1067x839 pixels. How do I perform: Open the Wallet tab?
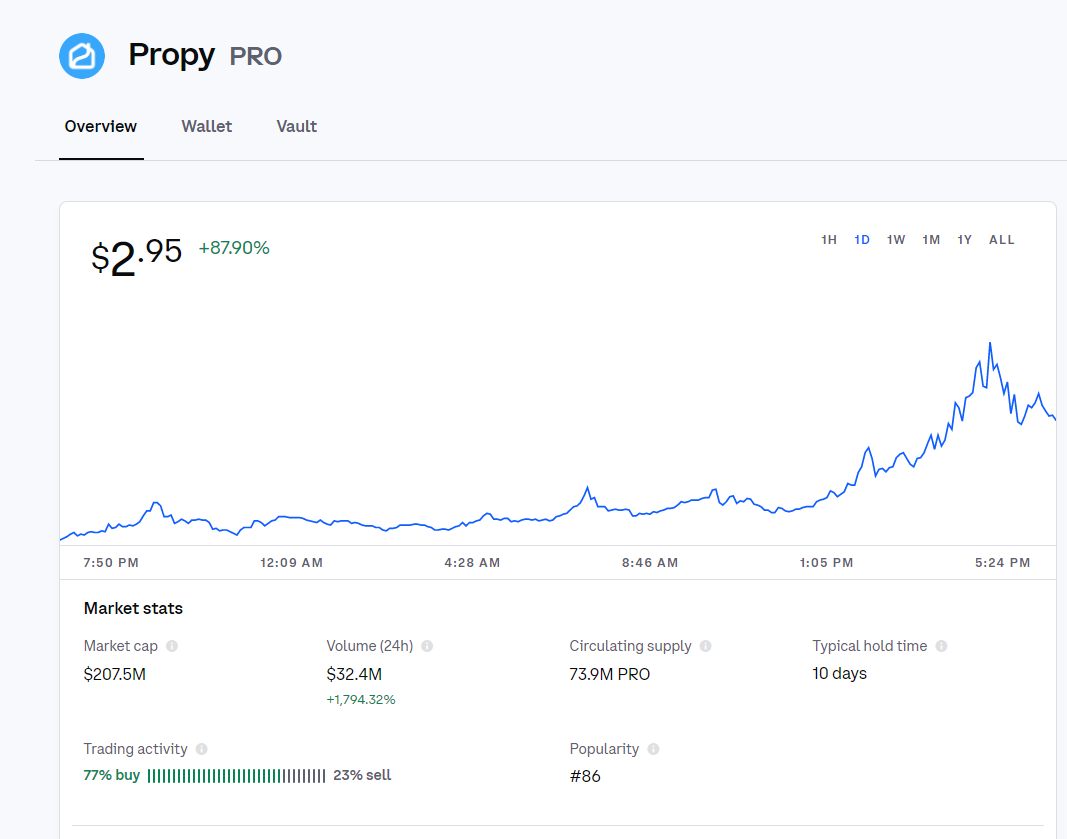(207, 127)
